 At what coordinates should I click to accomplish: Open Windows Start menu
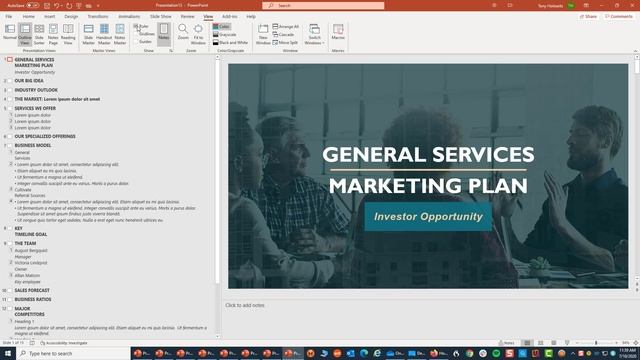coord(8,353)
